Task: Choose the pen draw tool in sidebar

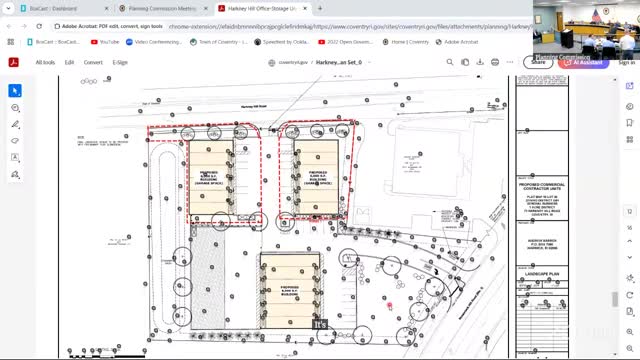Action: coord(15,124)
